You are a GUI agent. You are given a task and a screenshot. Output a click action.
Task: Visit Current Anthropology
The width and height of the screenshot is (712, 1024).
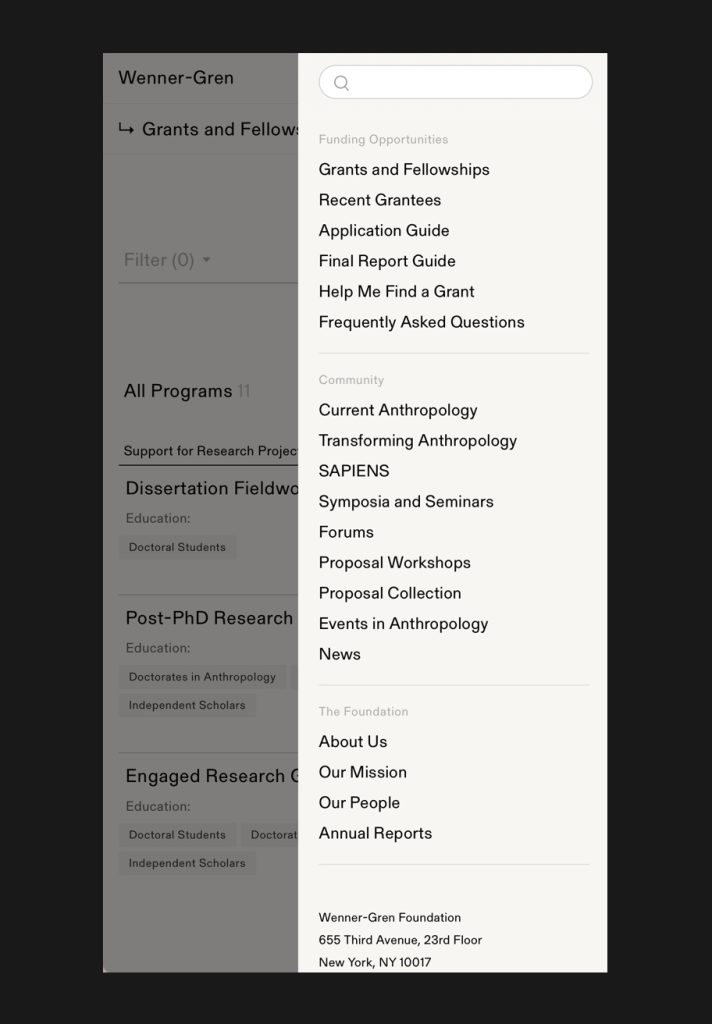[x=398, y=410]
